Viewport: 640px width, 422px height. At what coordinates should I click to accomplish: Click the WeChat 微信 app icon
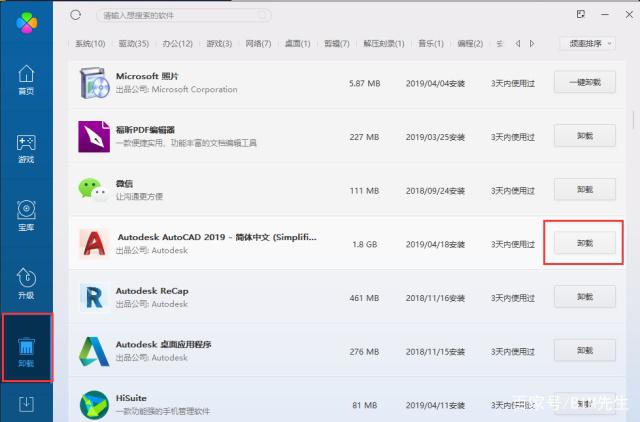(93, 189)
